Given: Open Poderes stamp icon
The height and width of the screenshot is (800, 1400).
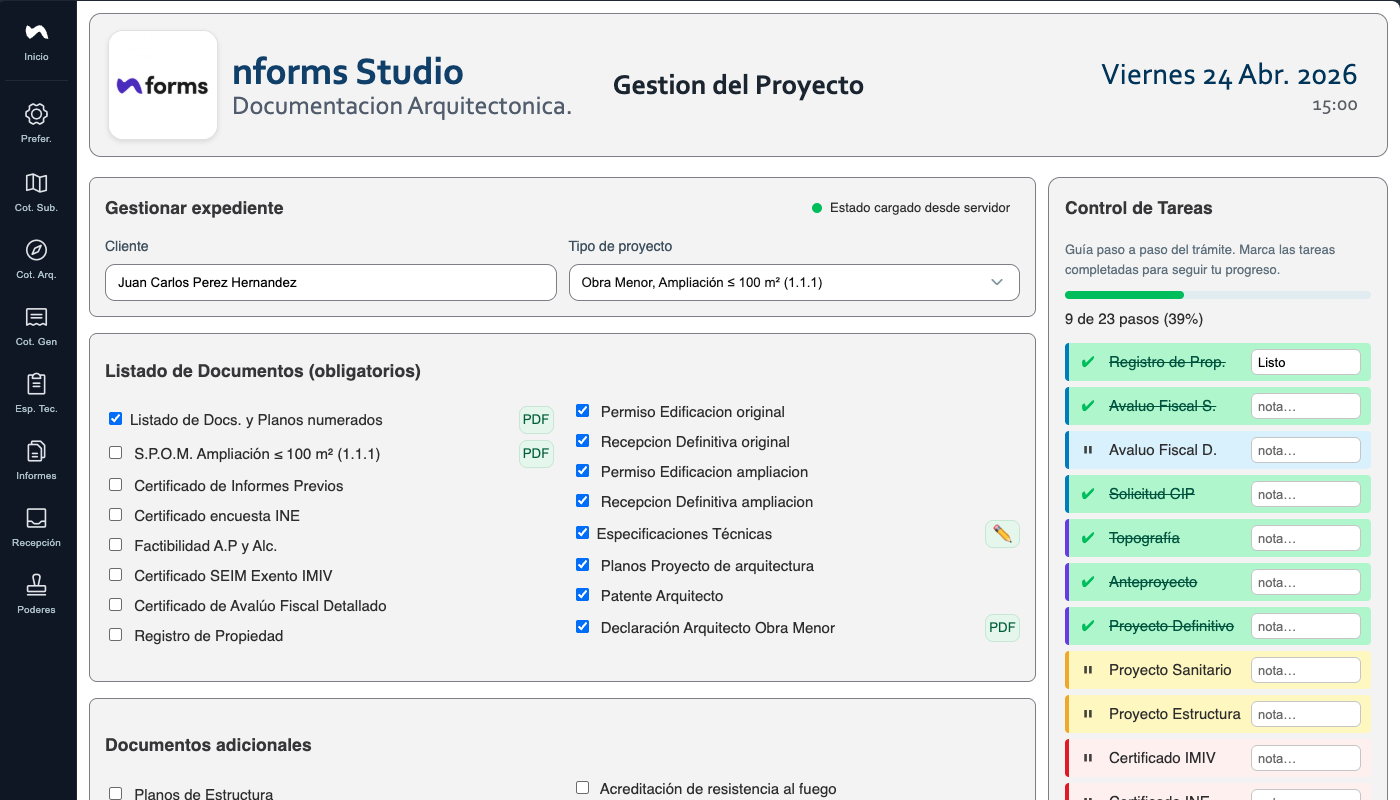Looking at the screenshot, I should point(36,585).
